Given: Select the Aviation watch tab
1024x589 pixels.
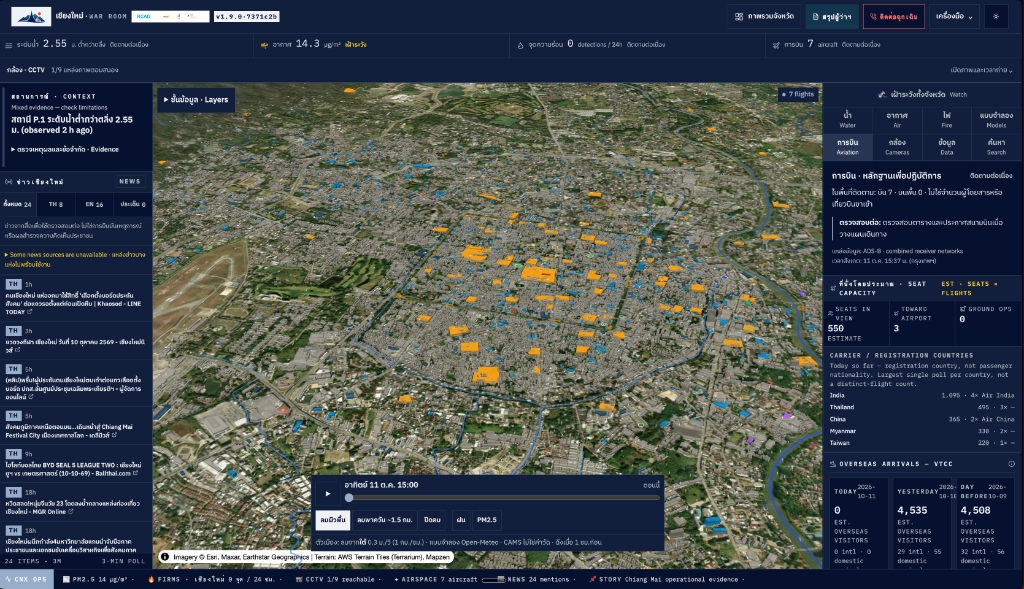Looking at the screenshot, I should click(x=847, y=147).
